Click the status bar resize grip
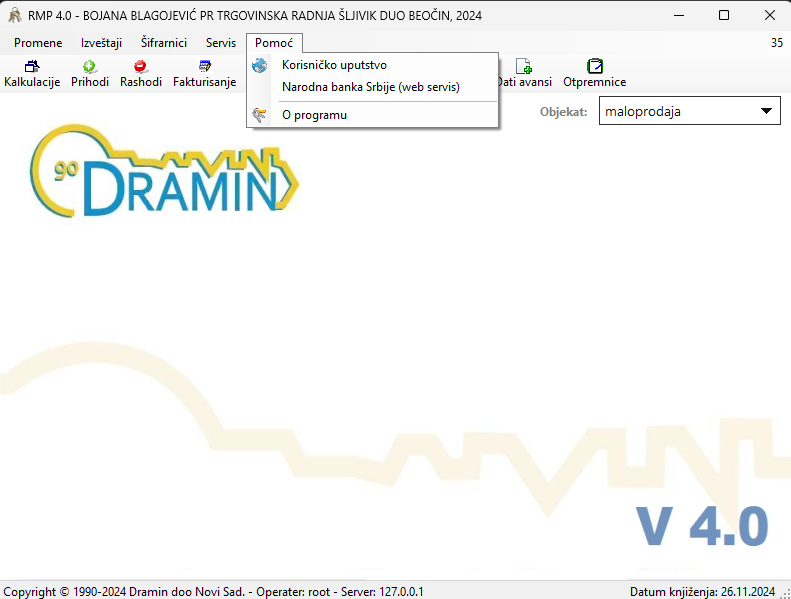 coord(785,593)
